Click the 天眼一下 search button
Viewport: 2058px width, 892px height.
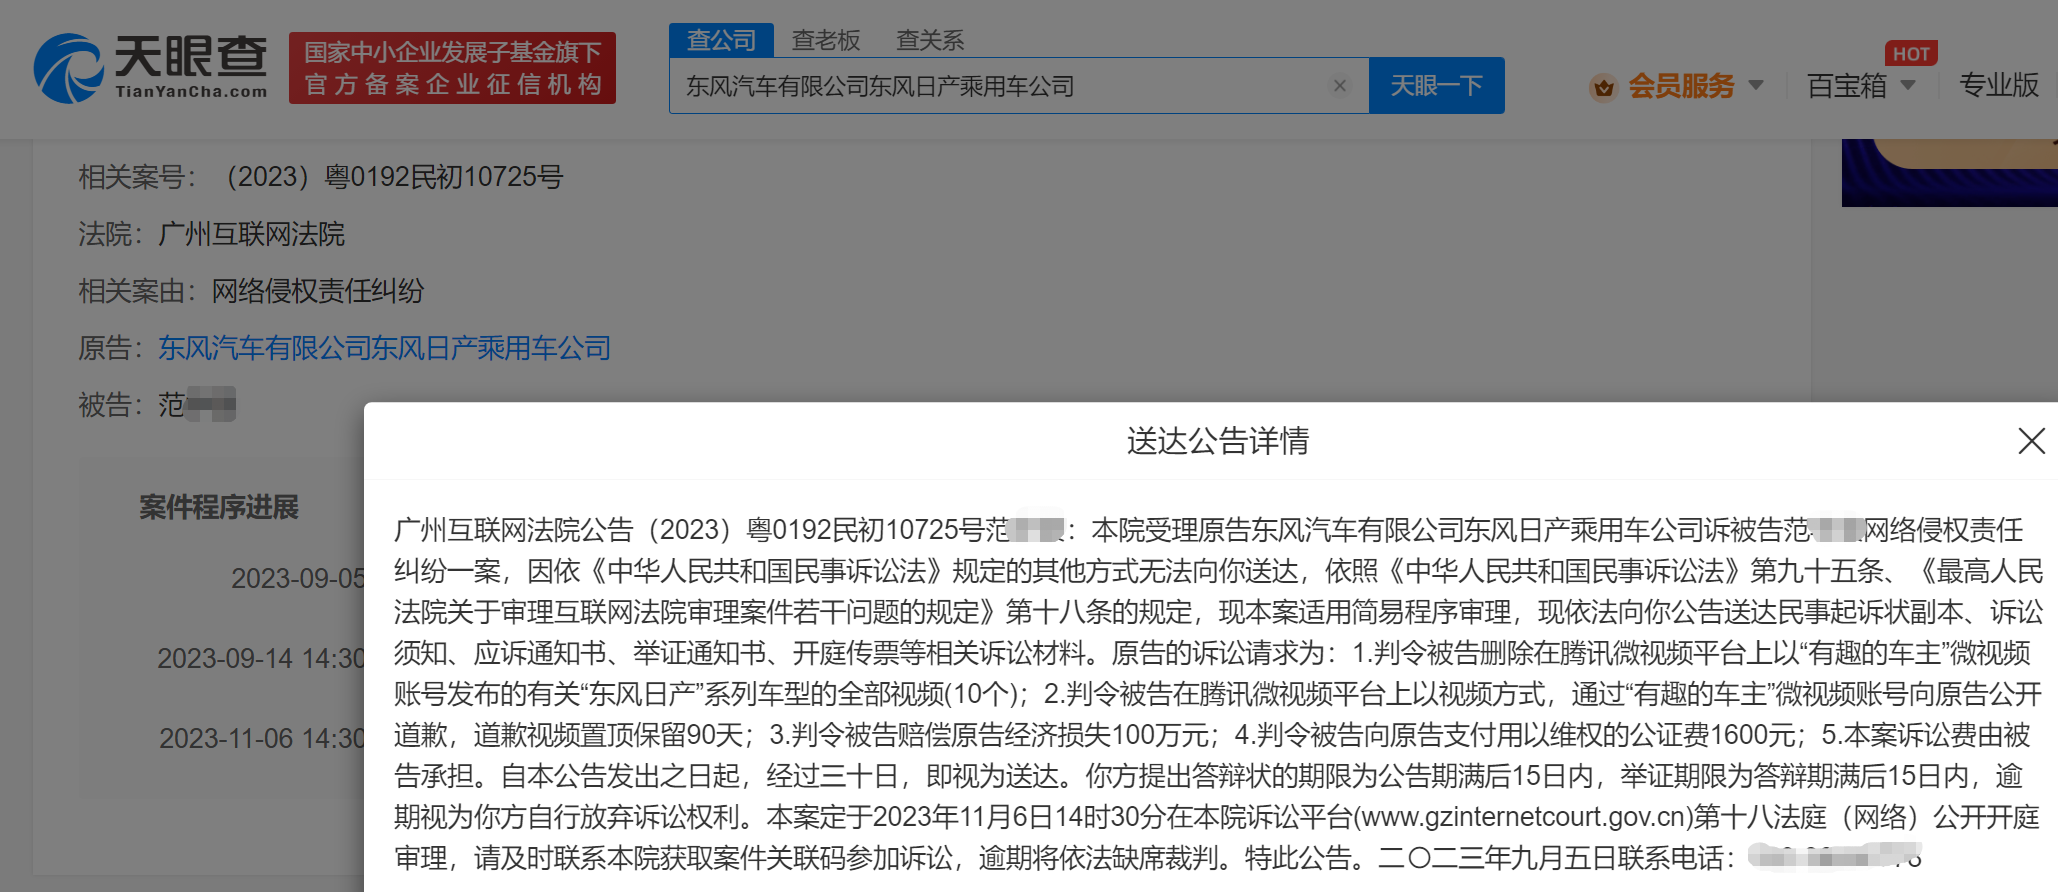click(x=1436, y=86)
